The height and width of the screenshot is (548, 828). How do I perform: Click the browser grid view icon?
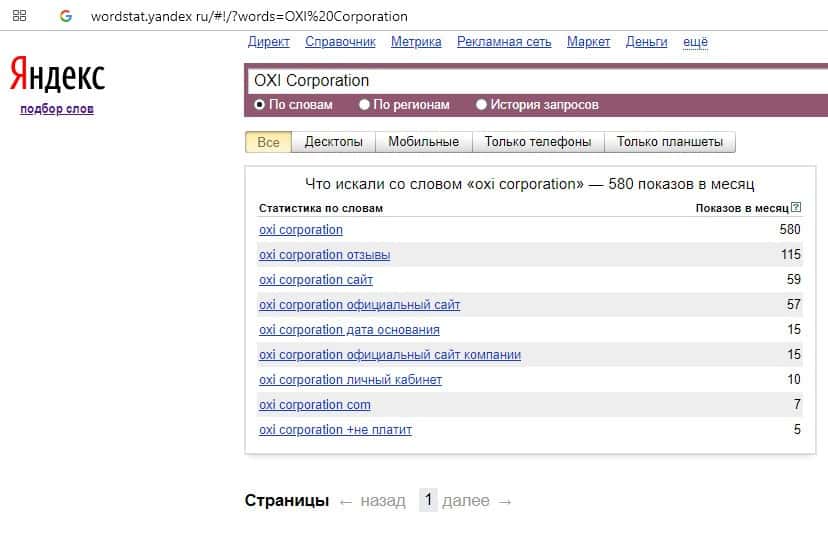19,16
